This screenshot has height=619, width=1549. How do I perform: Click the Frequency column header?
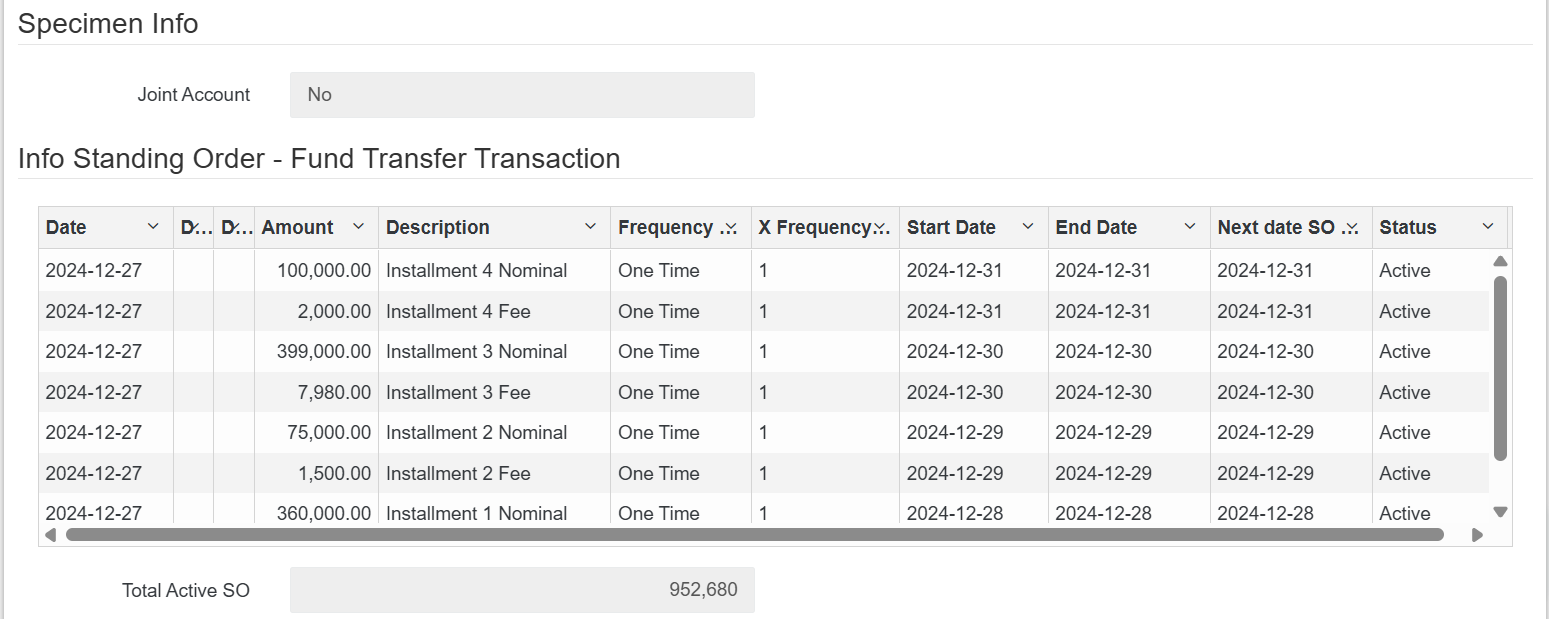[665, 227]
